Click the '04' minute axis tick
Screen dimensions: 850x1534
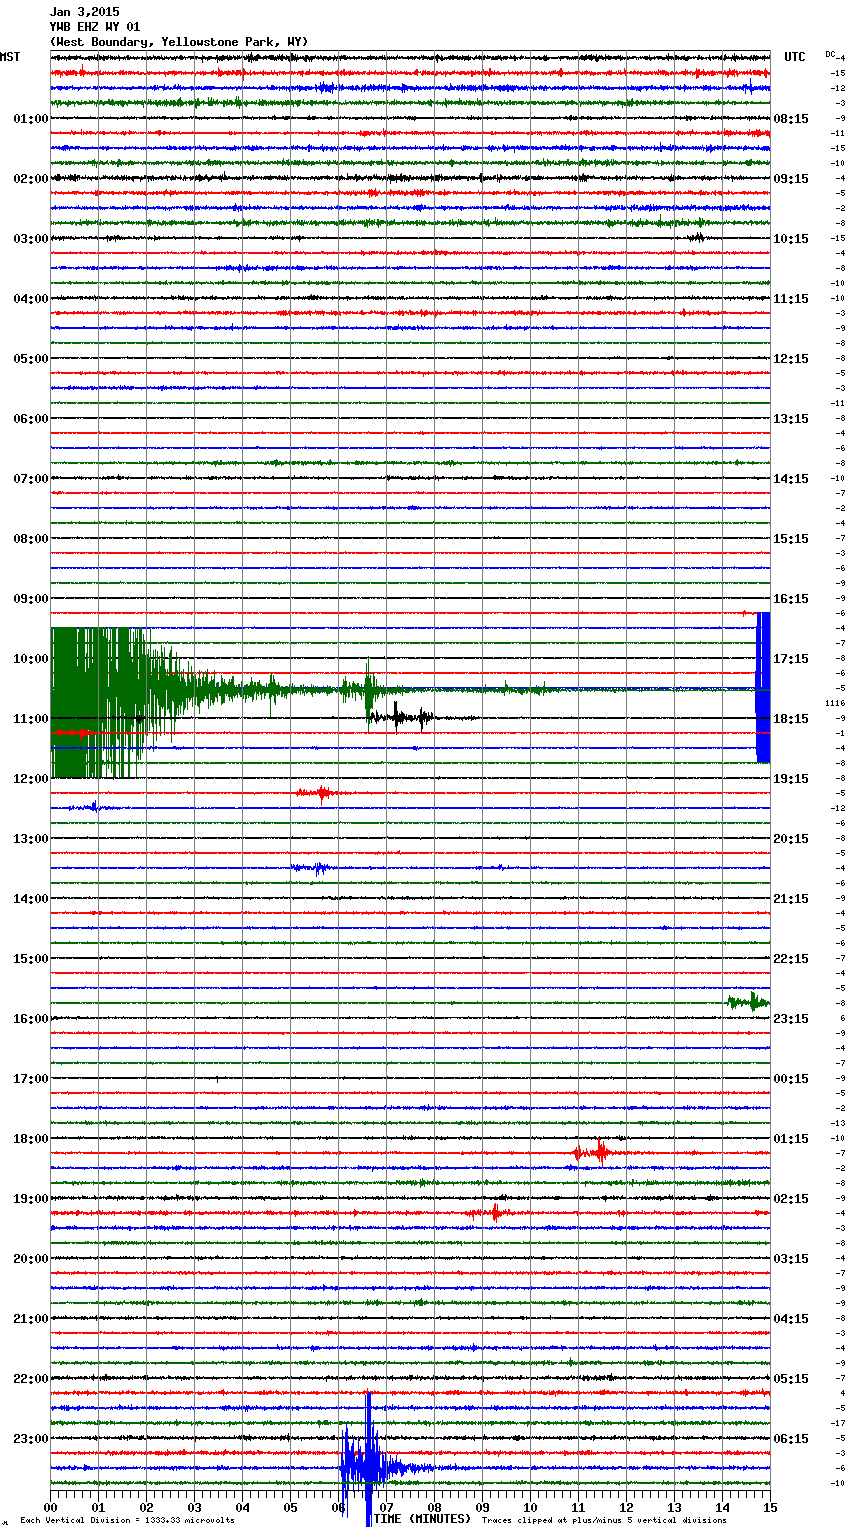point(243,1507)
